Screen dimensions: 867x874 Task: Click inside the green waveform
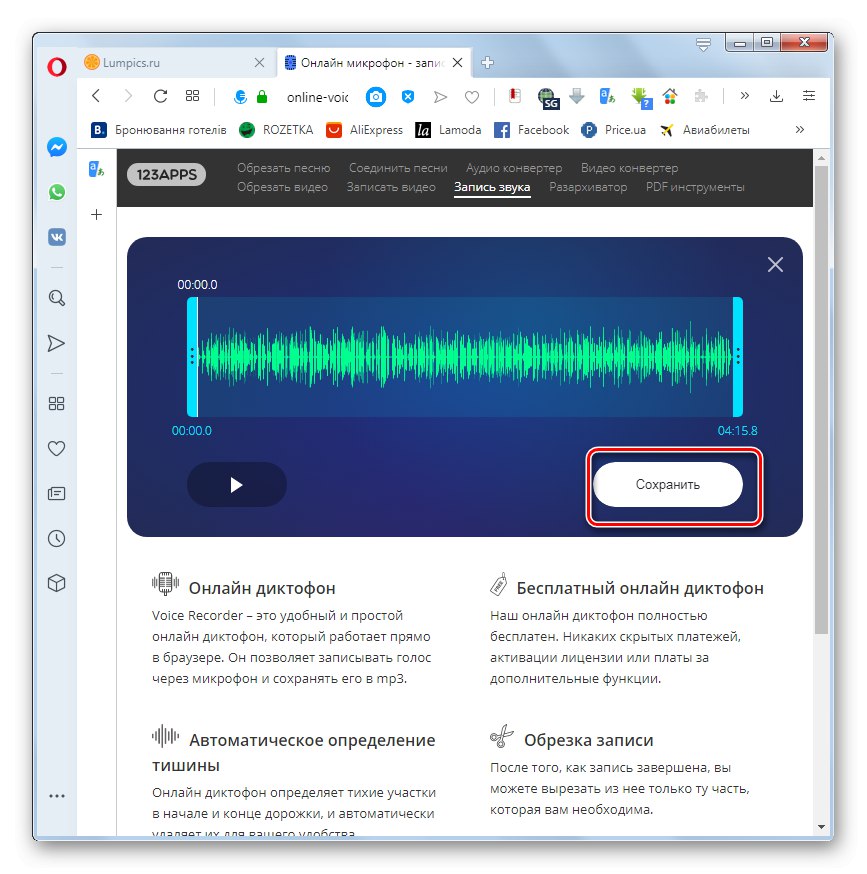coord(465,356)
